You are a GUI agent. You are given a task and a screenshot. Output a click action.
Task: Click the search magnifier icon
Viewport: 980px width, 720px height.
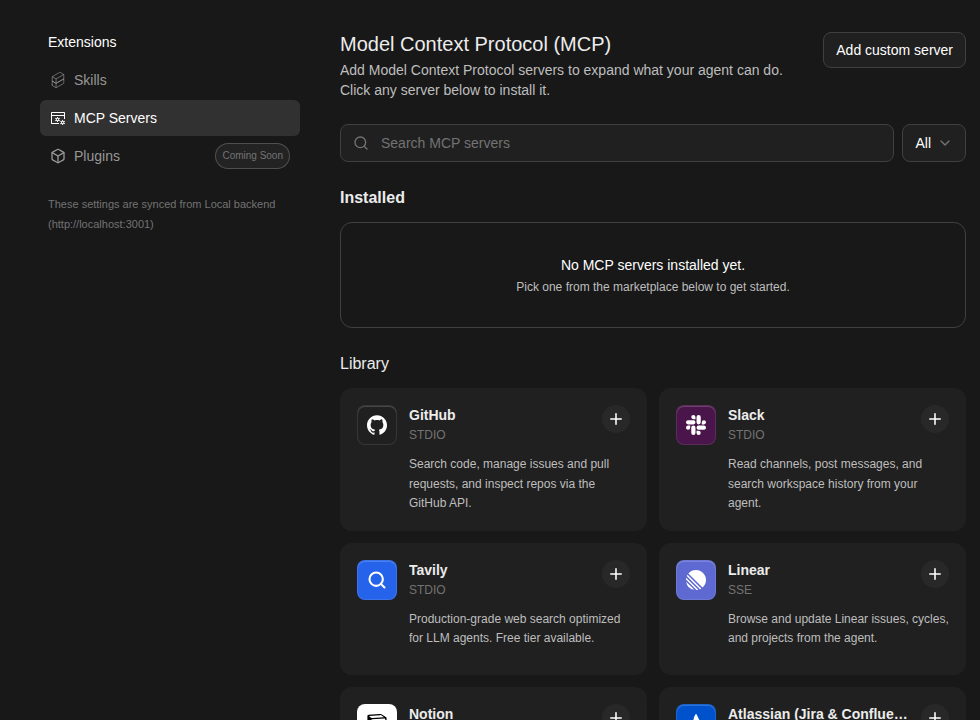tap(361, 143)
